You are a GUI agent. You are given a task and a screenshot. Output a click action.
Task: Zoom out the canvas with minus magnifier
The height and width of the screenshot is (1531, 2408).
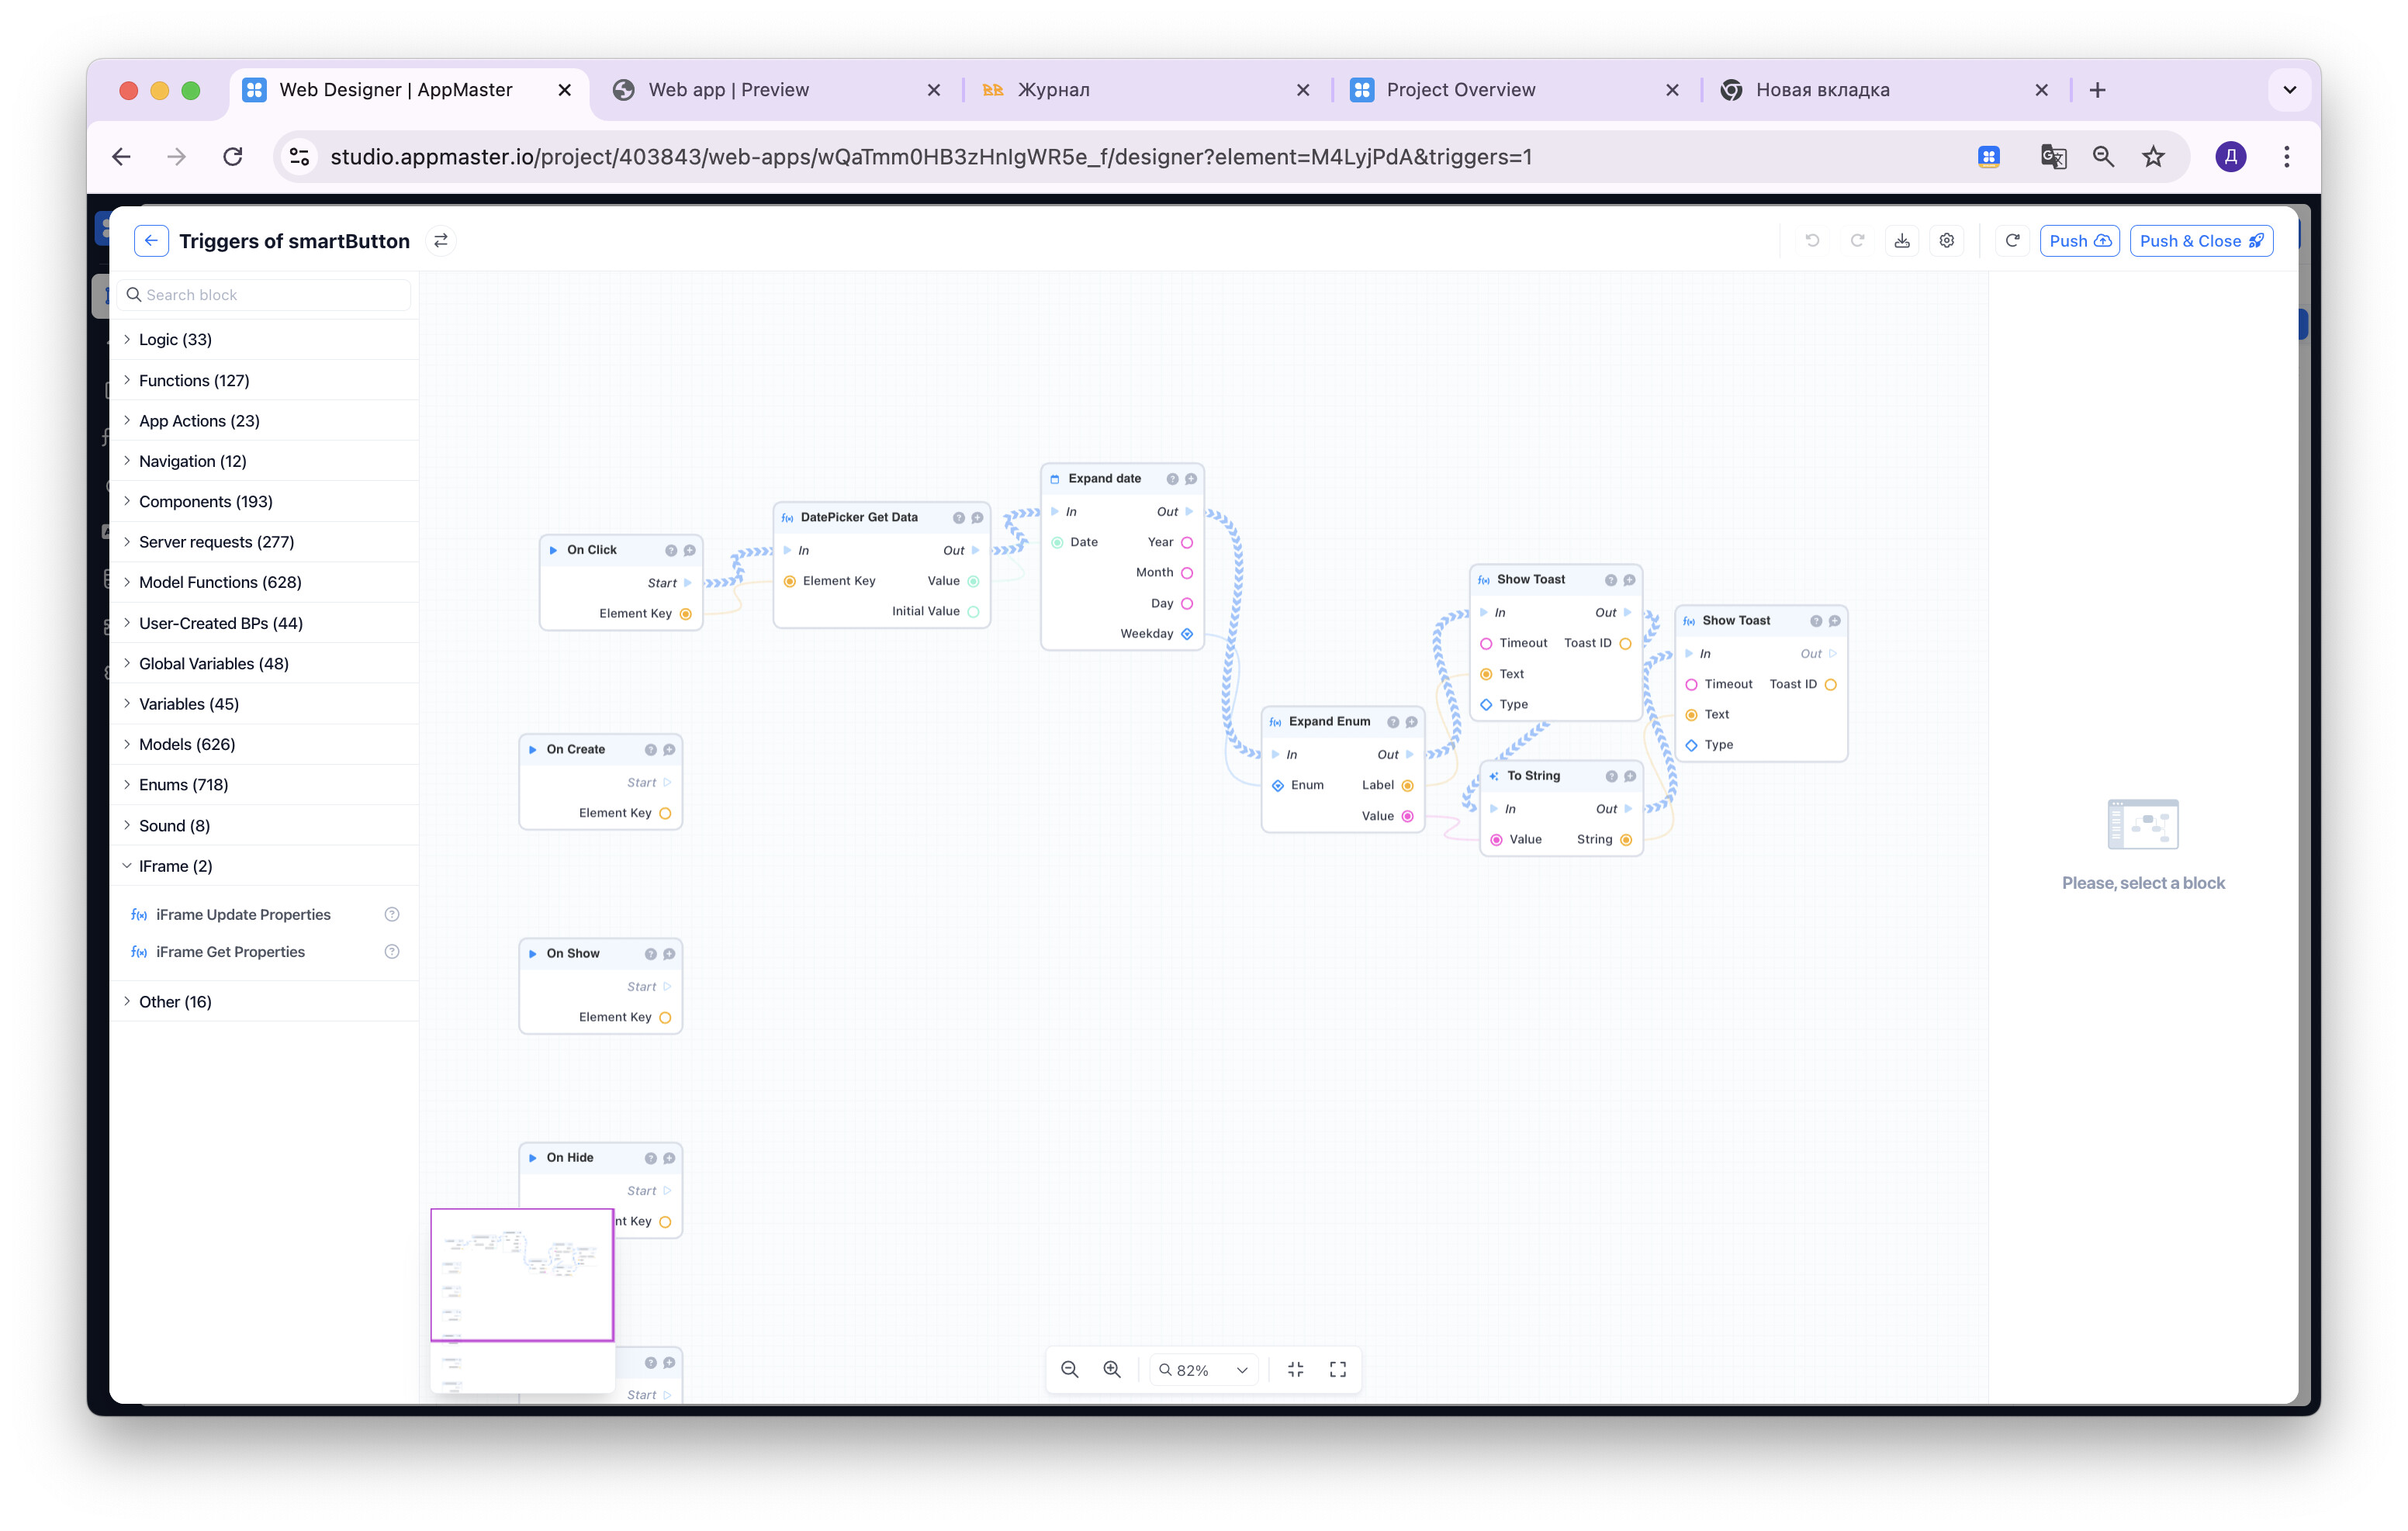click(1069, 1369)
